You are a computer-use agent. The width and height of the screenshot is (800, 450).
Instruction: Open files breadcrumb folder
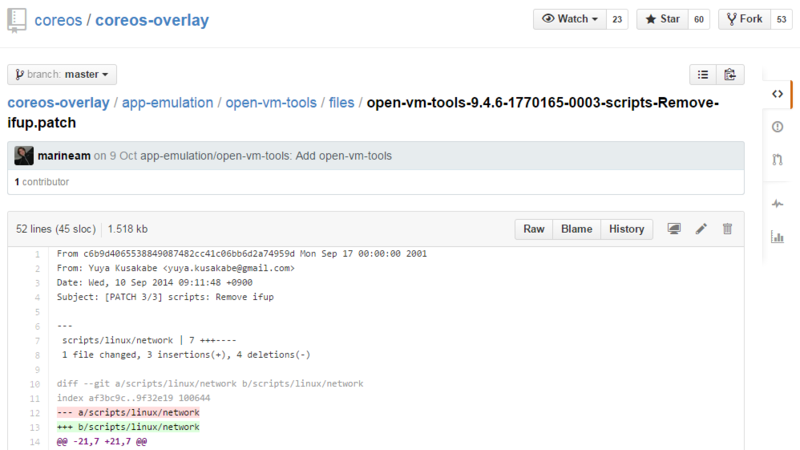pyautogui.click(x=341, y=103)
